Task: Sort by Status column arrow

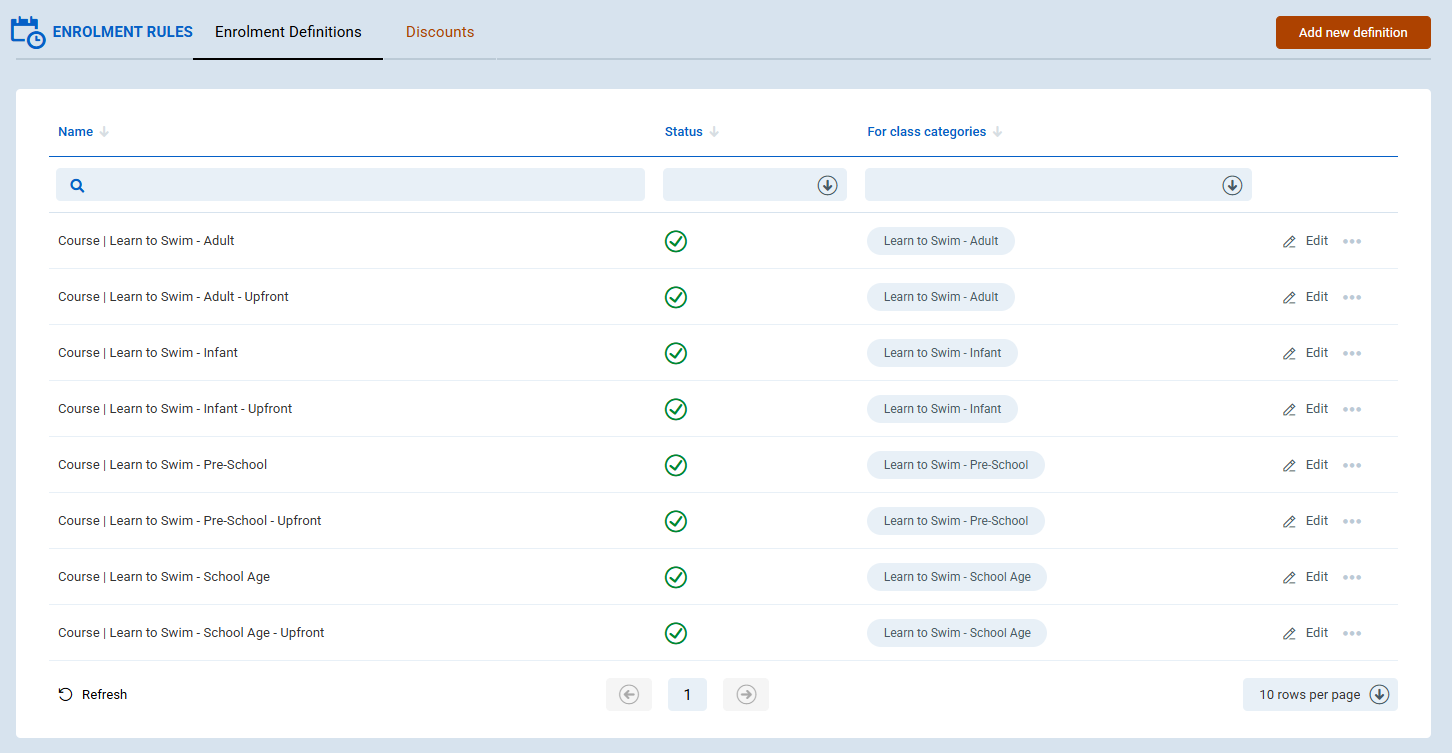Action: [714, 132]
